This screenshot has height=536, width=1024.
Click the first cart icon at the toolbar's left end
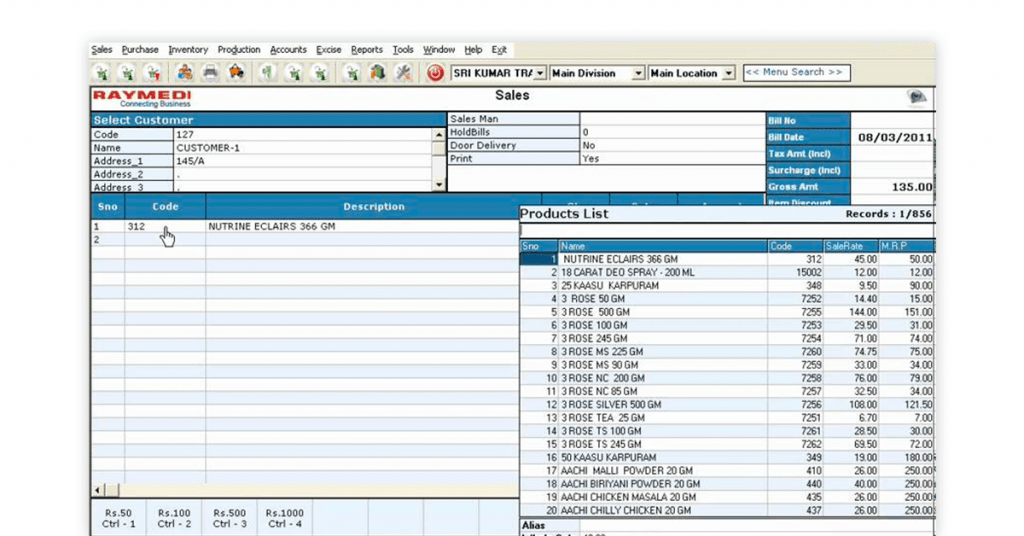point(101,72)
